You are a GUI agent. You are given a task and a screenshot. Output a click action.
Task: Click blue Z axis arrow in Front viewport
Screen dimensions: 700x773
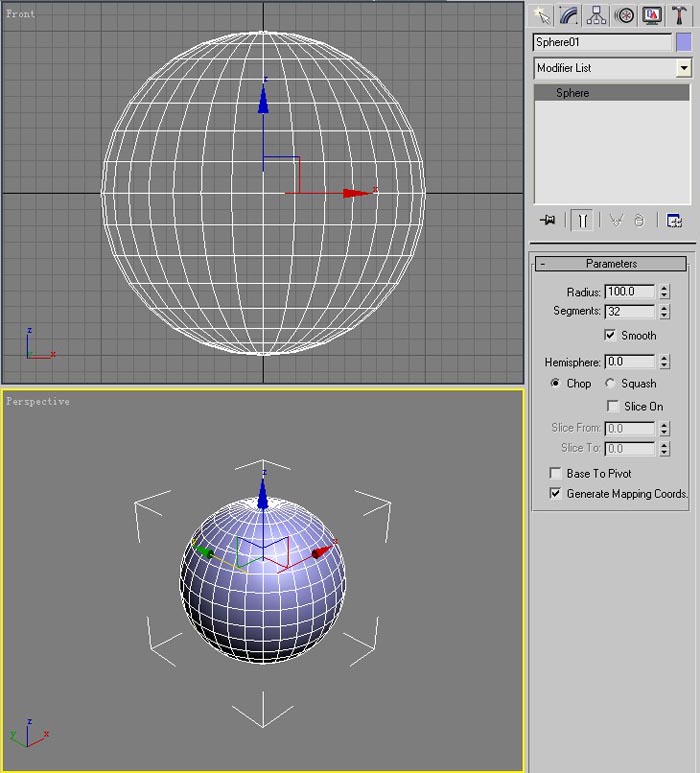click(263, 100)
